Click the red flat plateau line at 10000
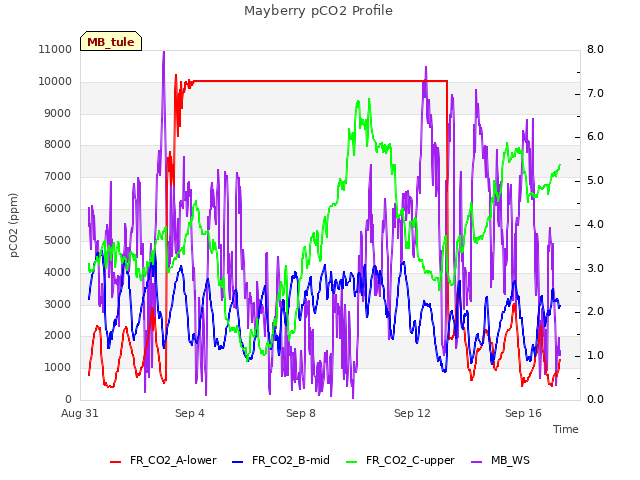 (320, 81)
